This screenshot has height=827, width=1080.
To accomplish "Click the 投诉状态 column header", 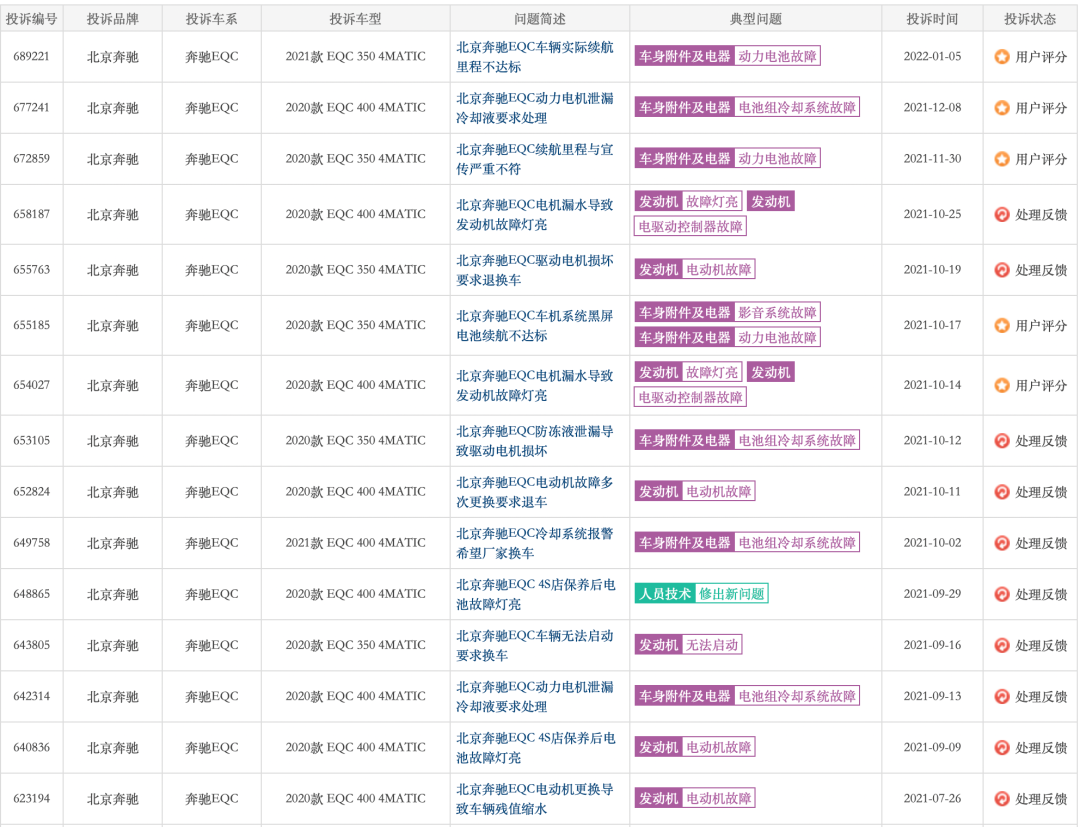I will [x=1030, y=19].
